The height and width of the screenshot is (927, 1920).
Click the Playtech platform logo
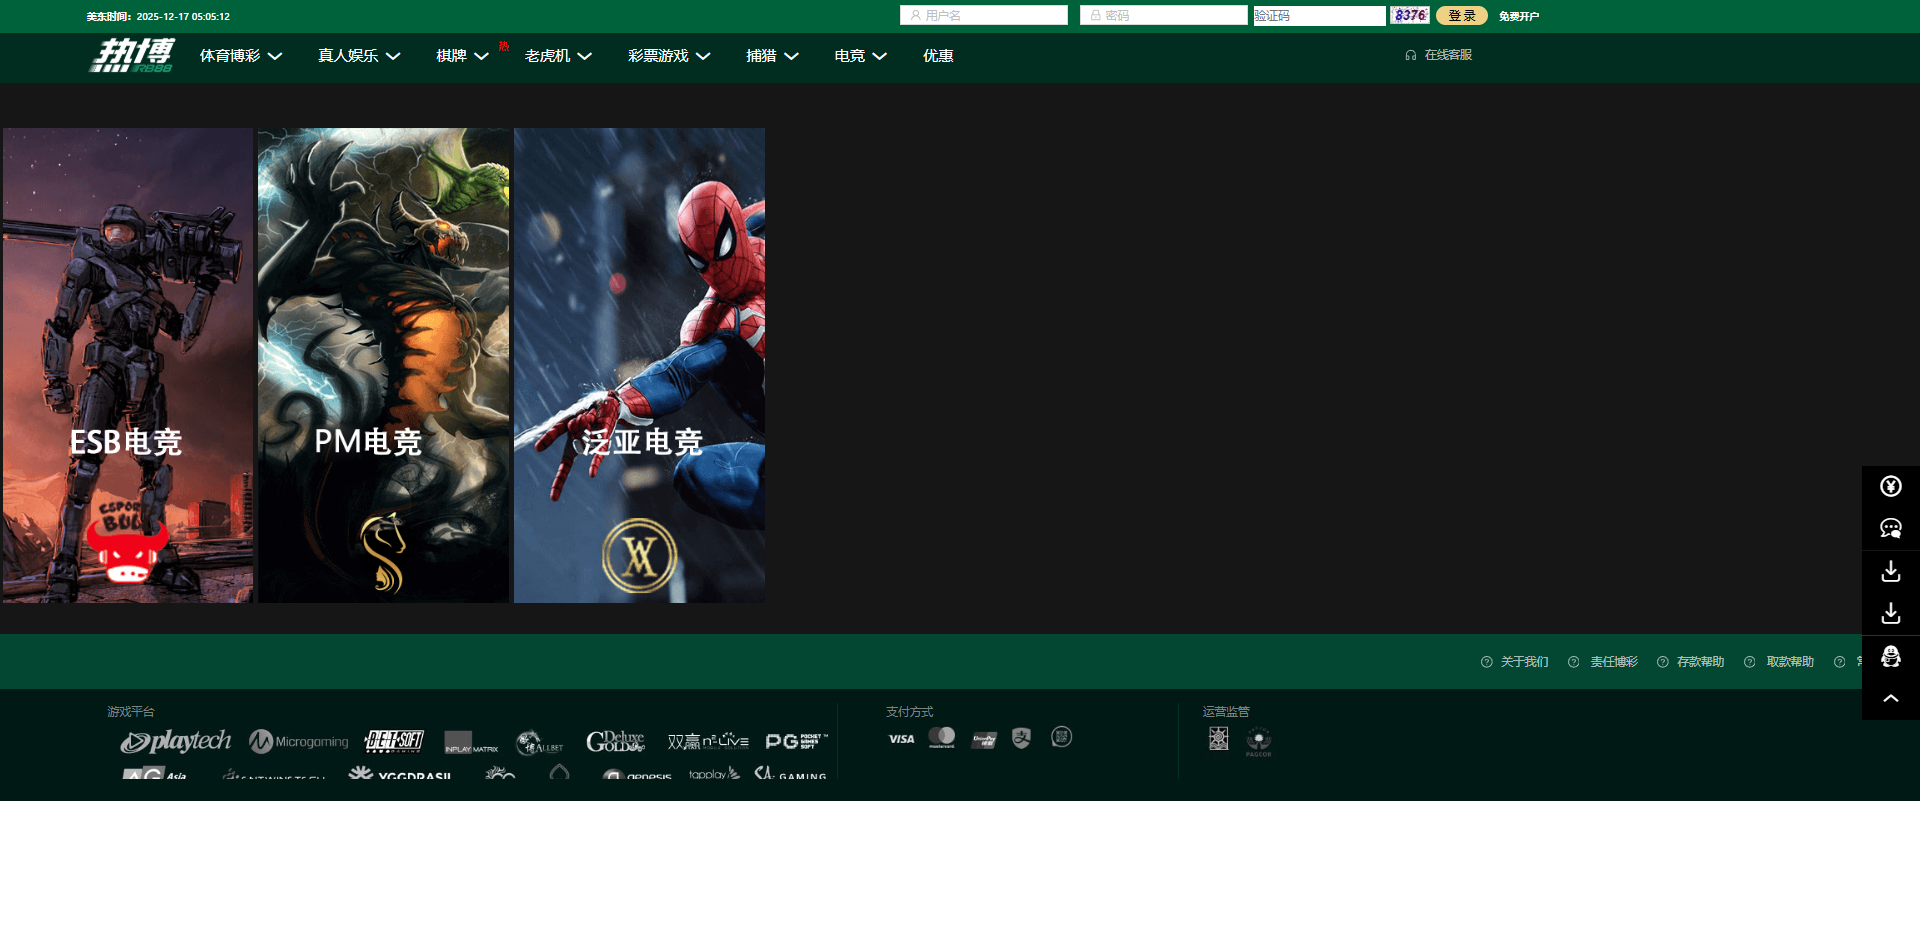point(176,741)
